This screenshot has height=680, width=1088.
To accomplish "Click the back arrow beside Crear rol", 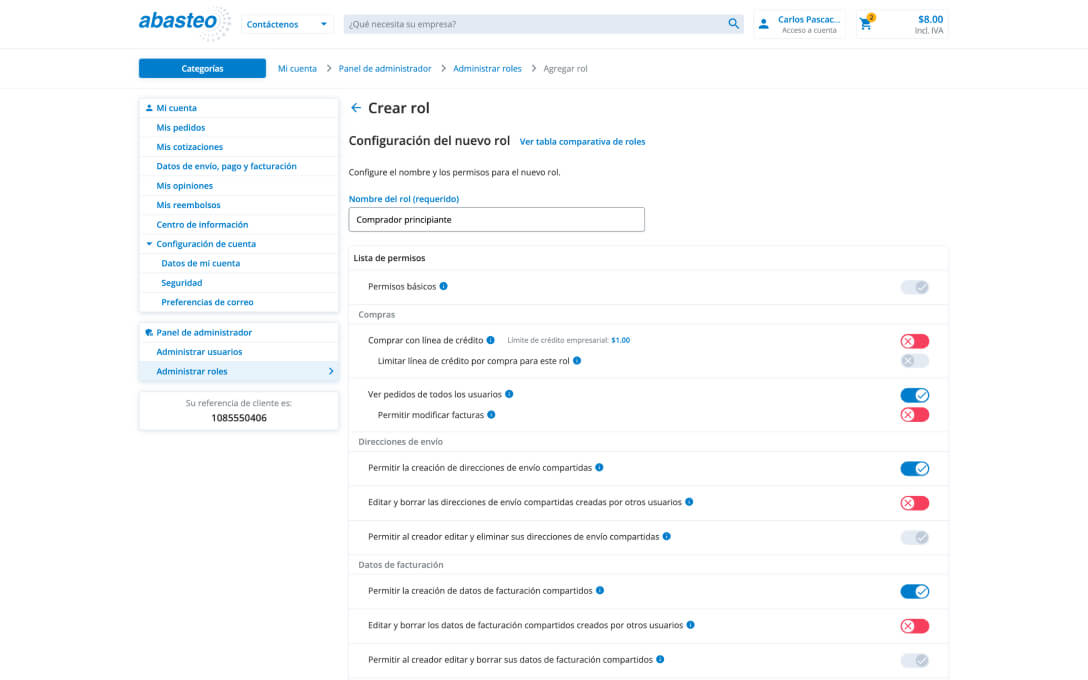I will click(x=356, y=108).
